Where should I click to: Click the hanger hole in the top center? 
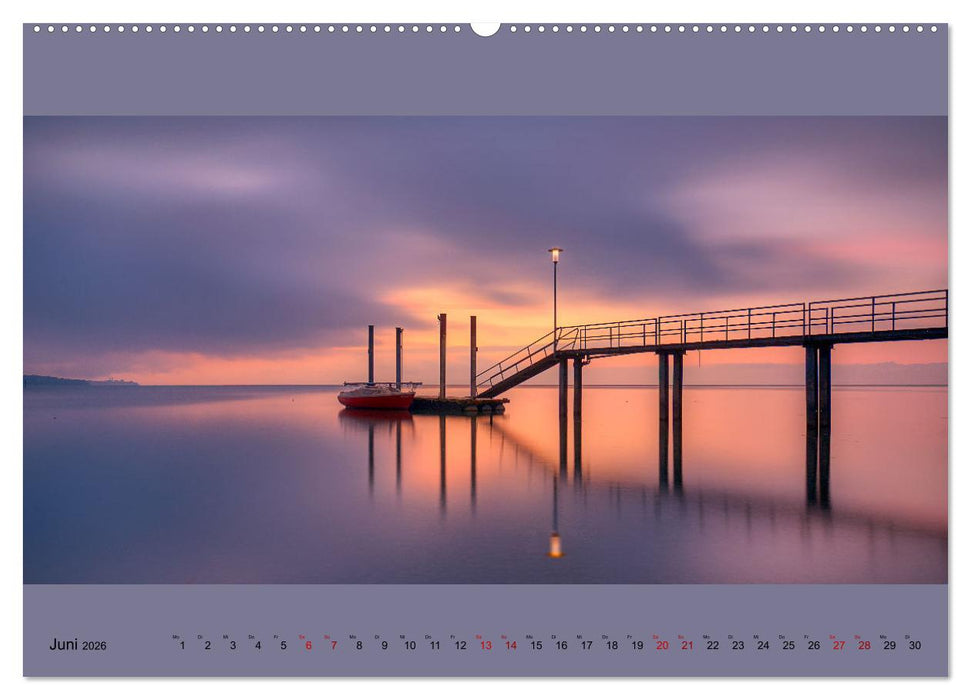pyautogui.click(x=485, y=26)
